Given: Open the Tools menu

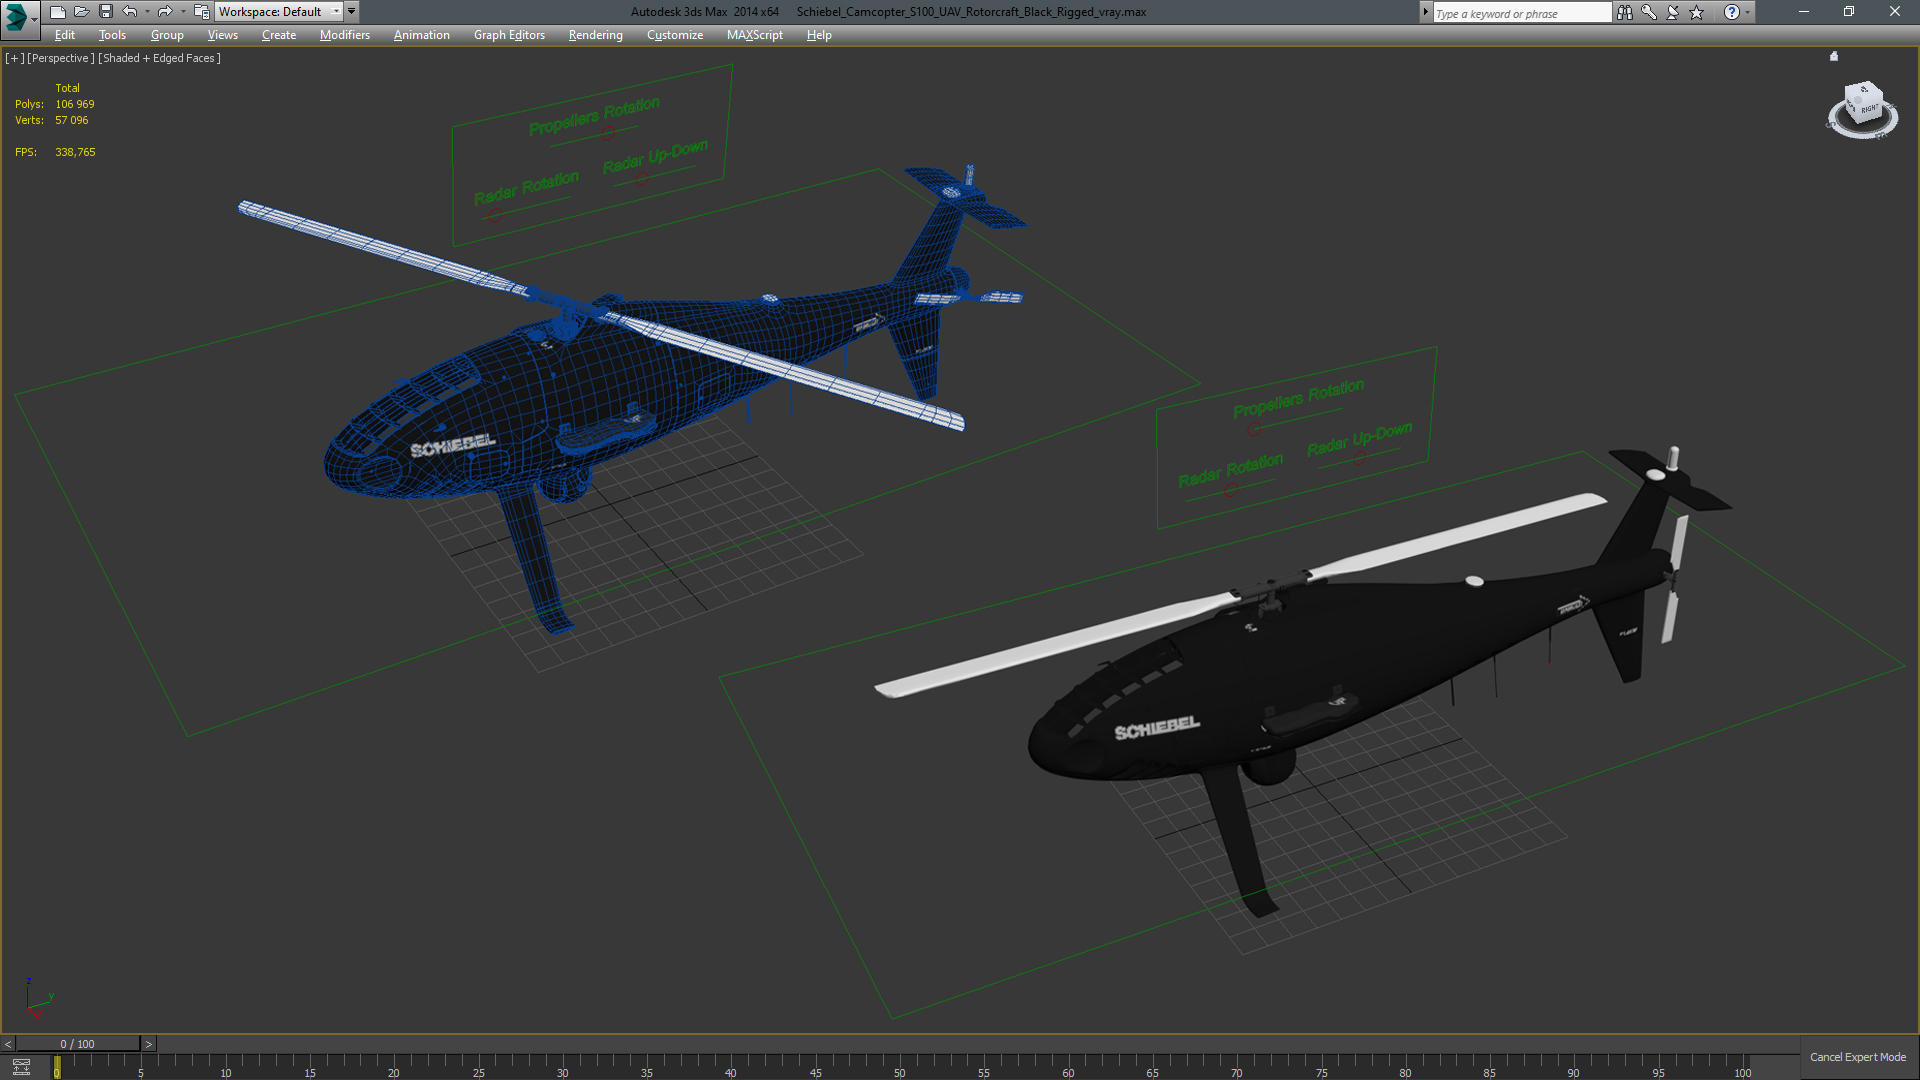Looking at the screenshot, I should (x=112, y=35).
